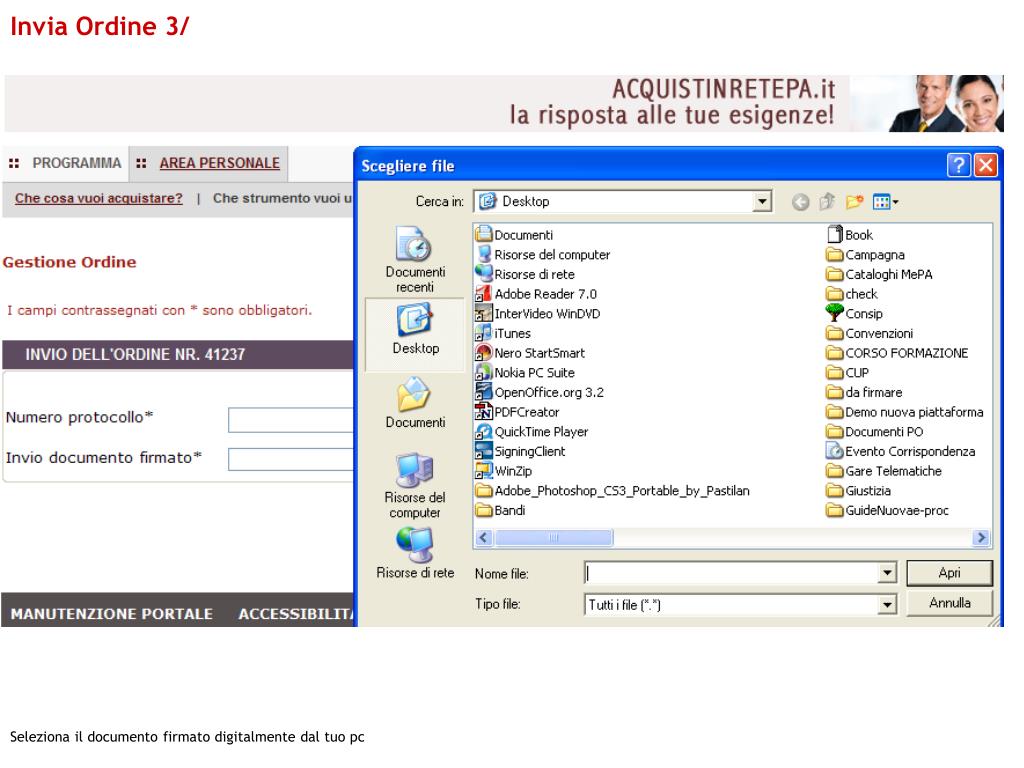Select the da firmare folder

pos(865,392)
